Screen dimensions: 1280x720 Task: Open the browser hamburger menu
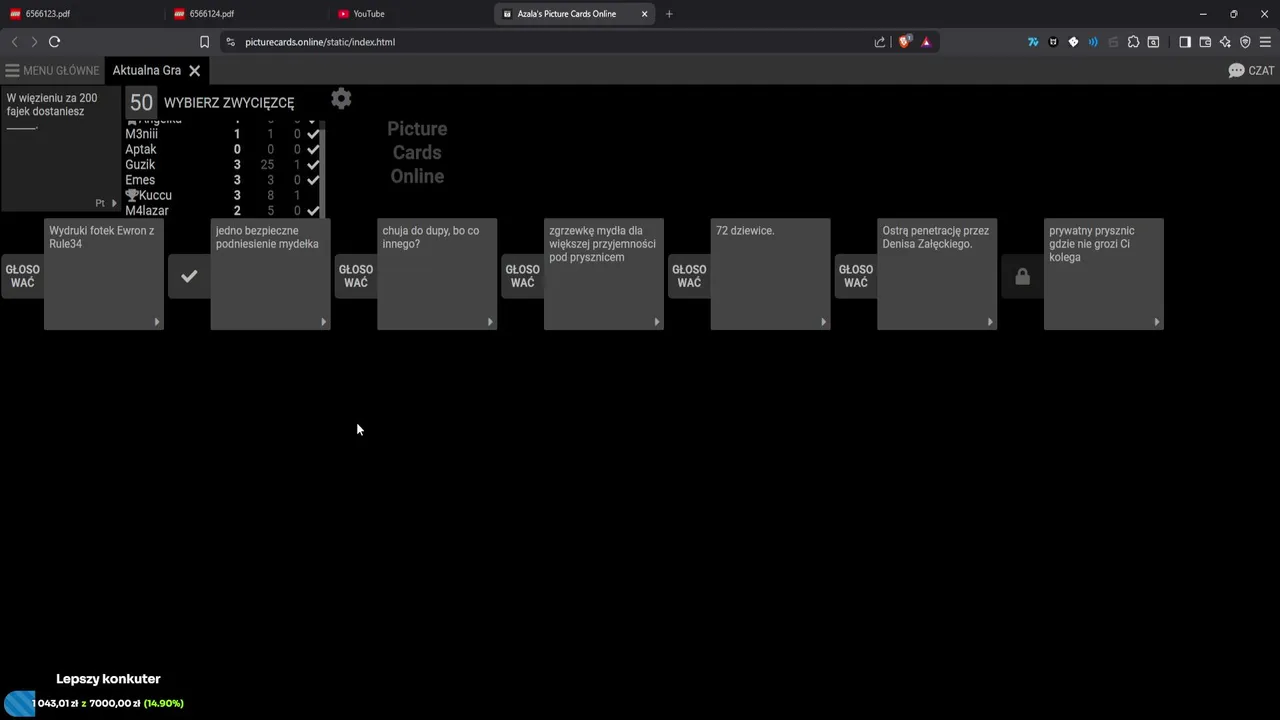[1265, 42]
